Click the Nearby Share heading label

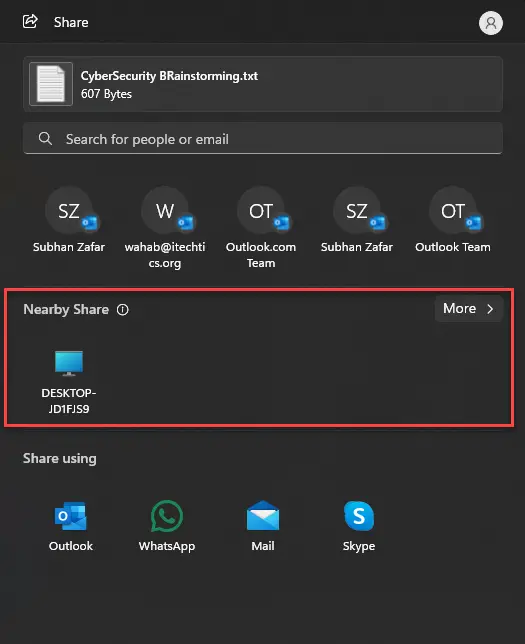(66, 309)
